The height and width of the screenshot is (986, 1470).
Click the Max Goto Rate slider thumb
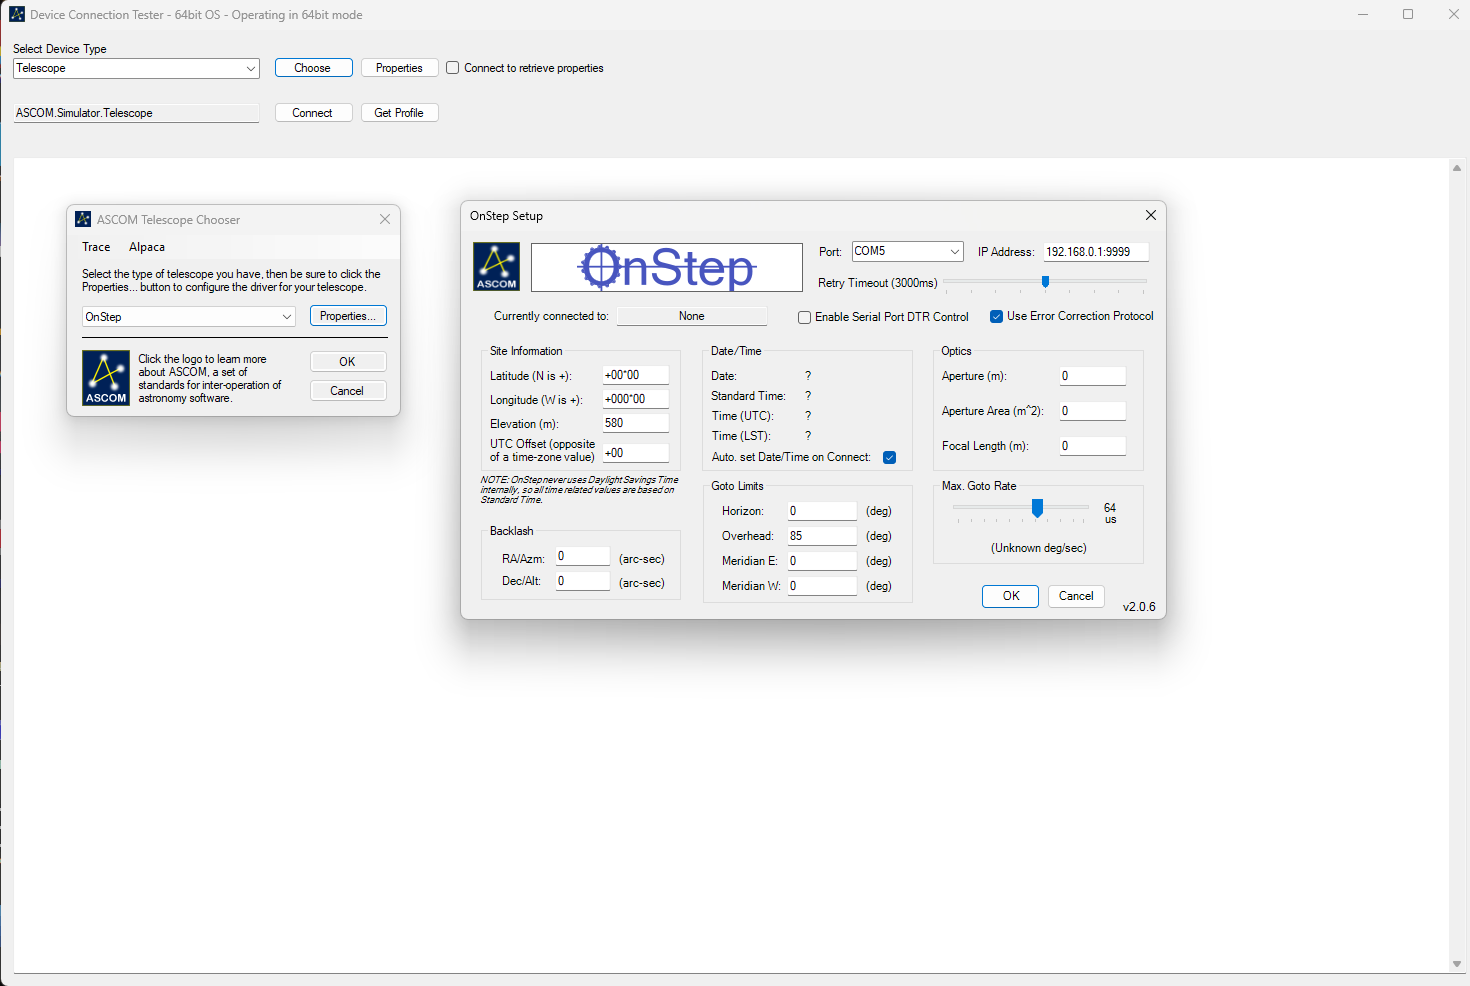coord(1037,508)
